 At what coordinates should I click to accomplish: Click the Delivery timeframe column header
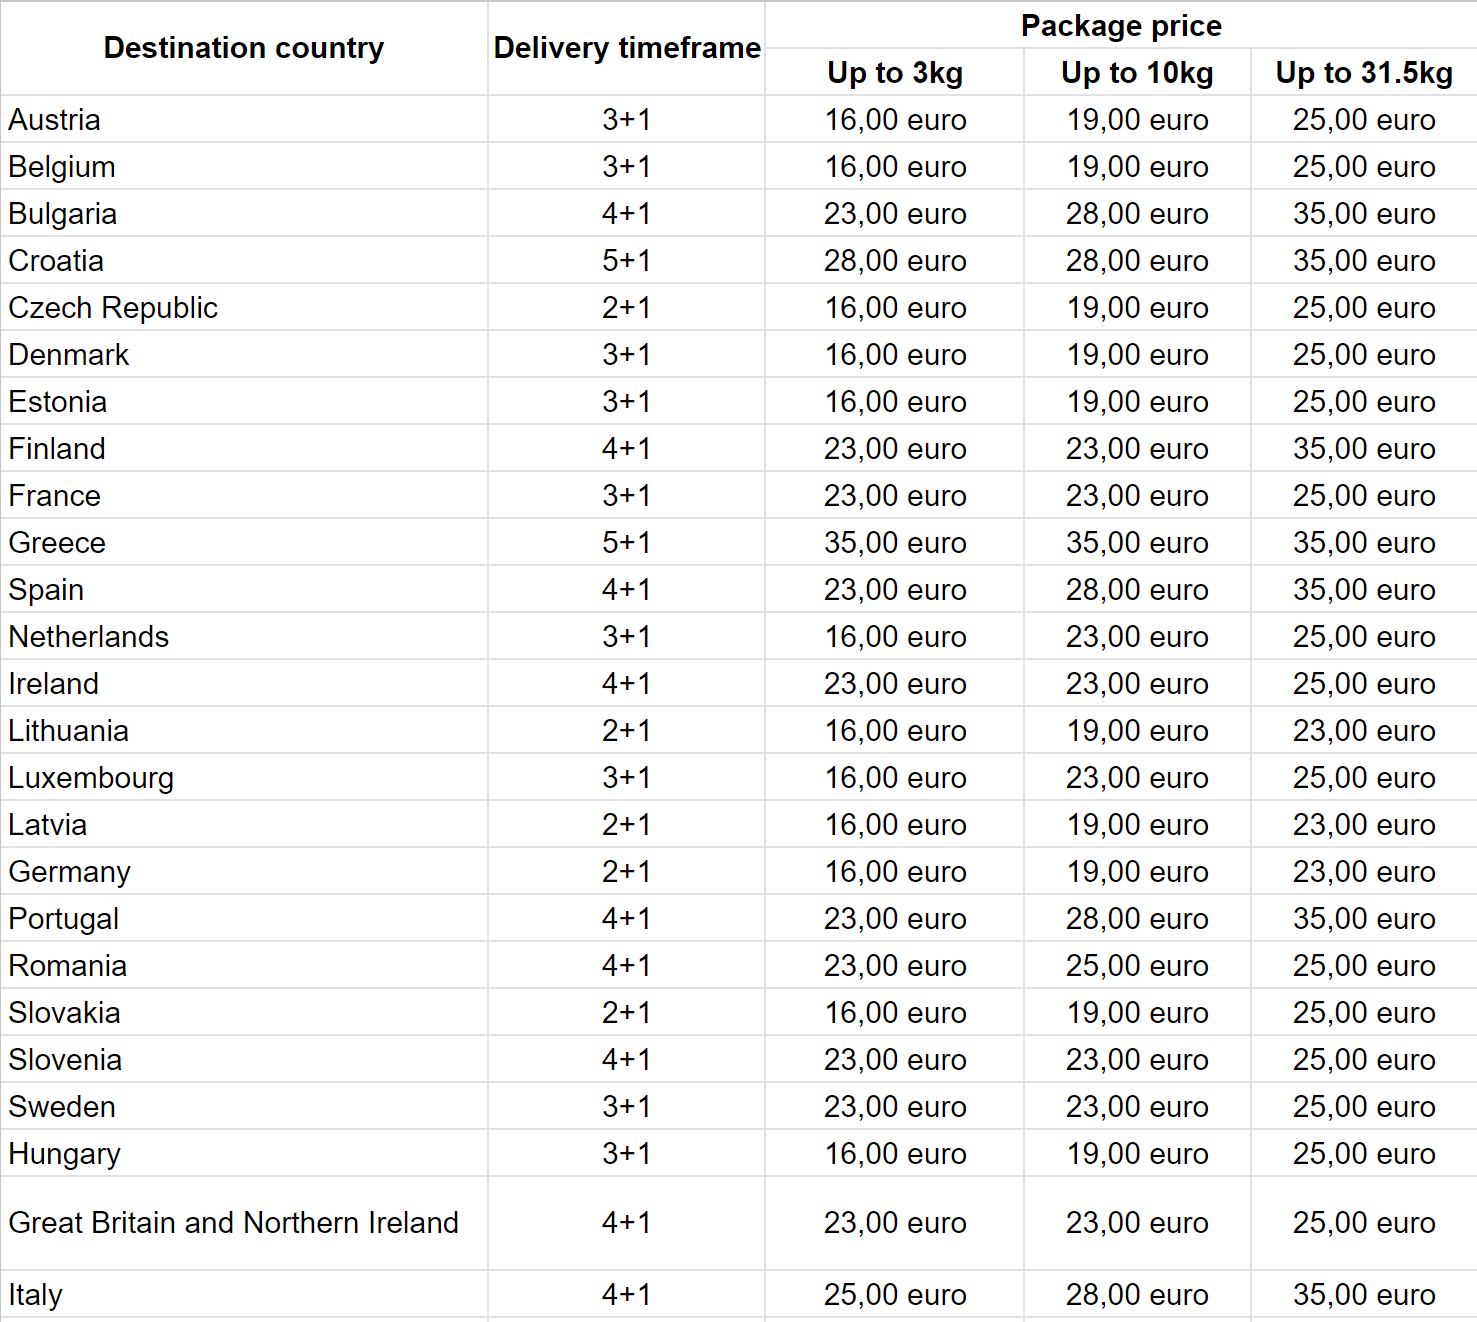click(x=627, y=48)
